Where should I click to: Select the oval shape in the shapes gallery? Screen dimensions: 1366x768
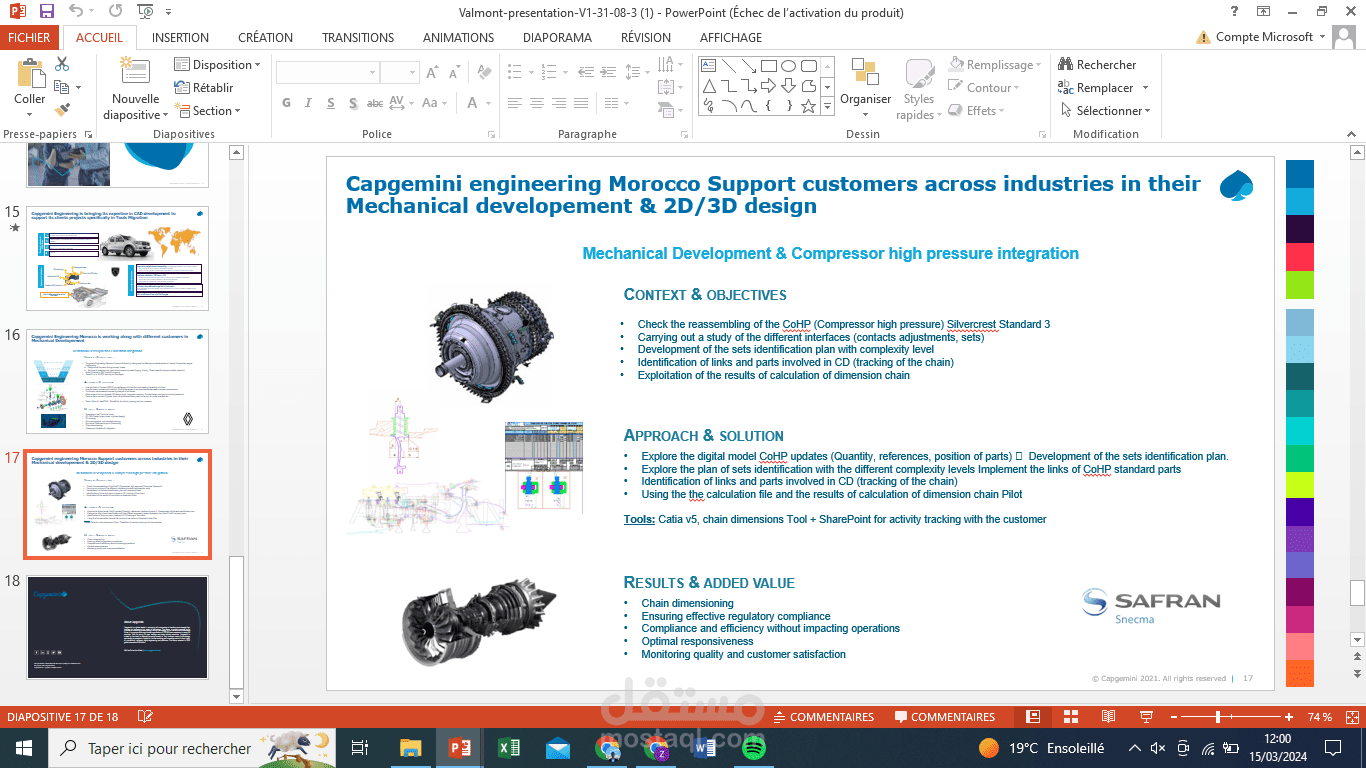[789, 67]
